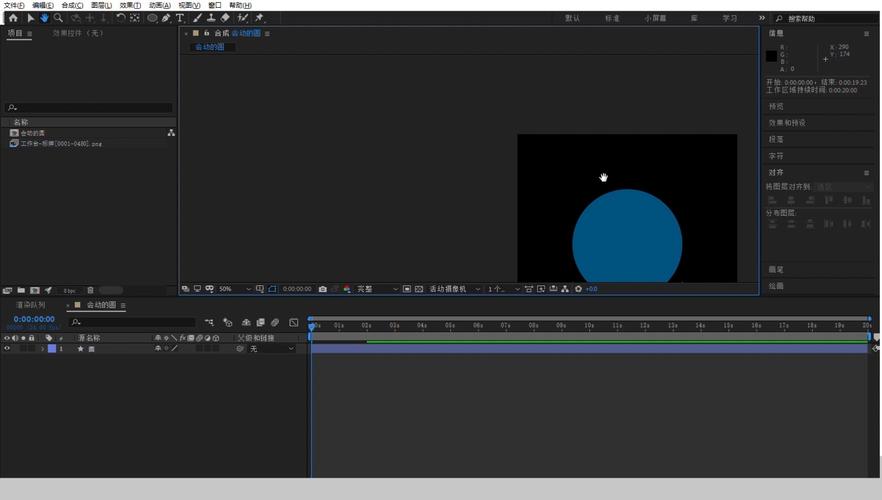882x500 pixels.
Task: Select the Zoom magnifier tool
Action: 58,18
